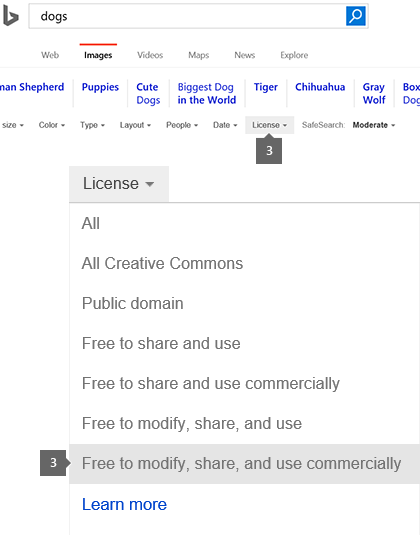
Task: Open the Color filter dropdown
Action: pyautogui.click(x=52, y=125)
